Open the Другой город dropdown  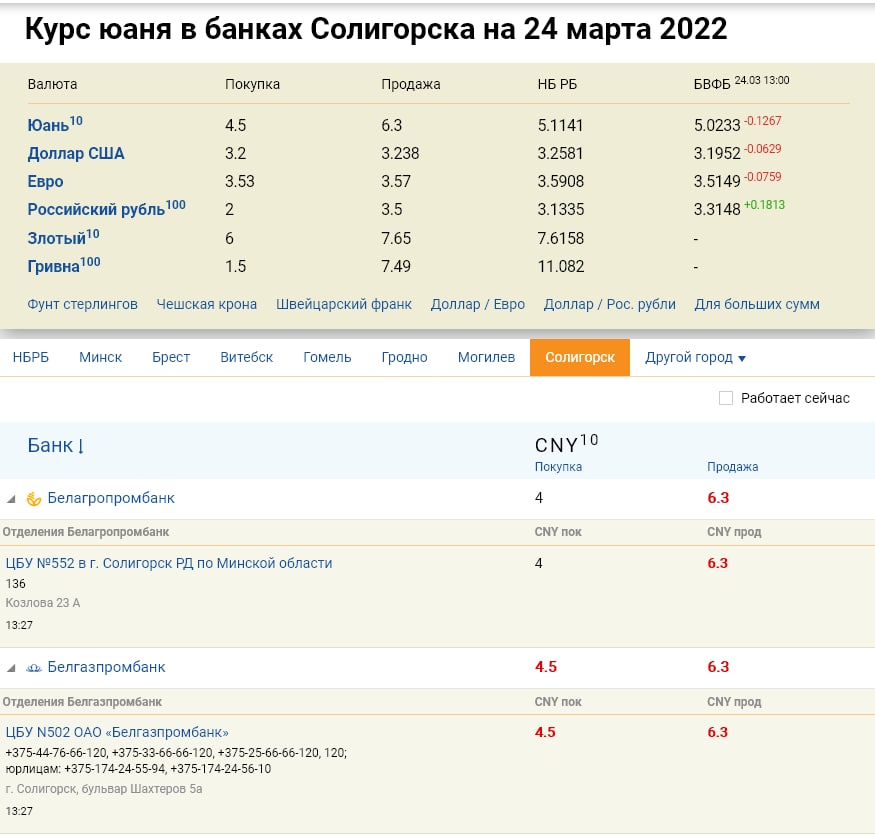coord(695,357)
